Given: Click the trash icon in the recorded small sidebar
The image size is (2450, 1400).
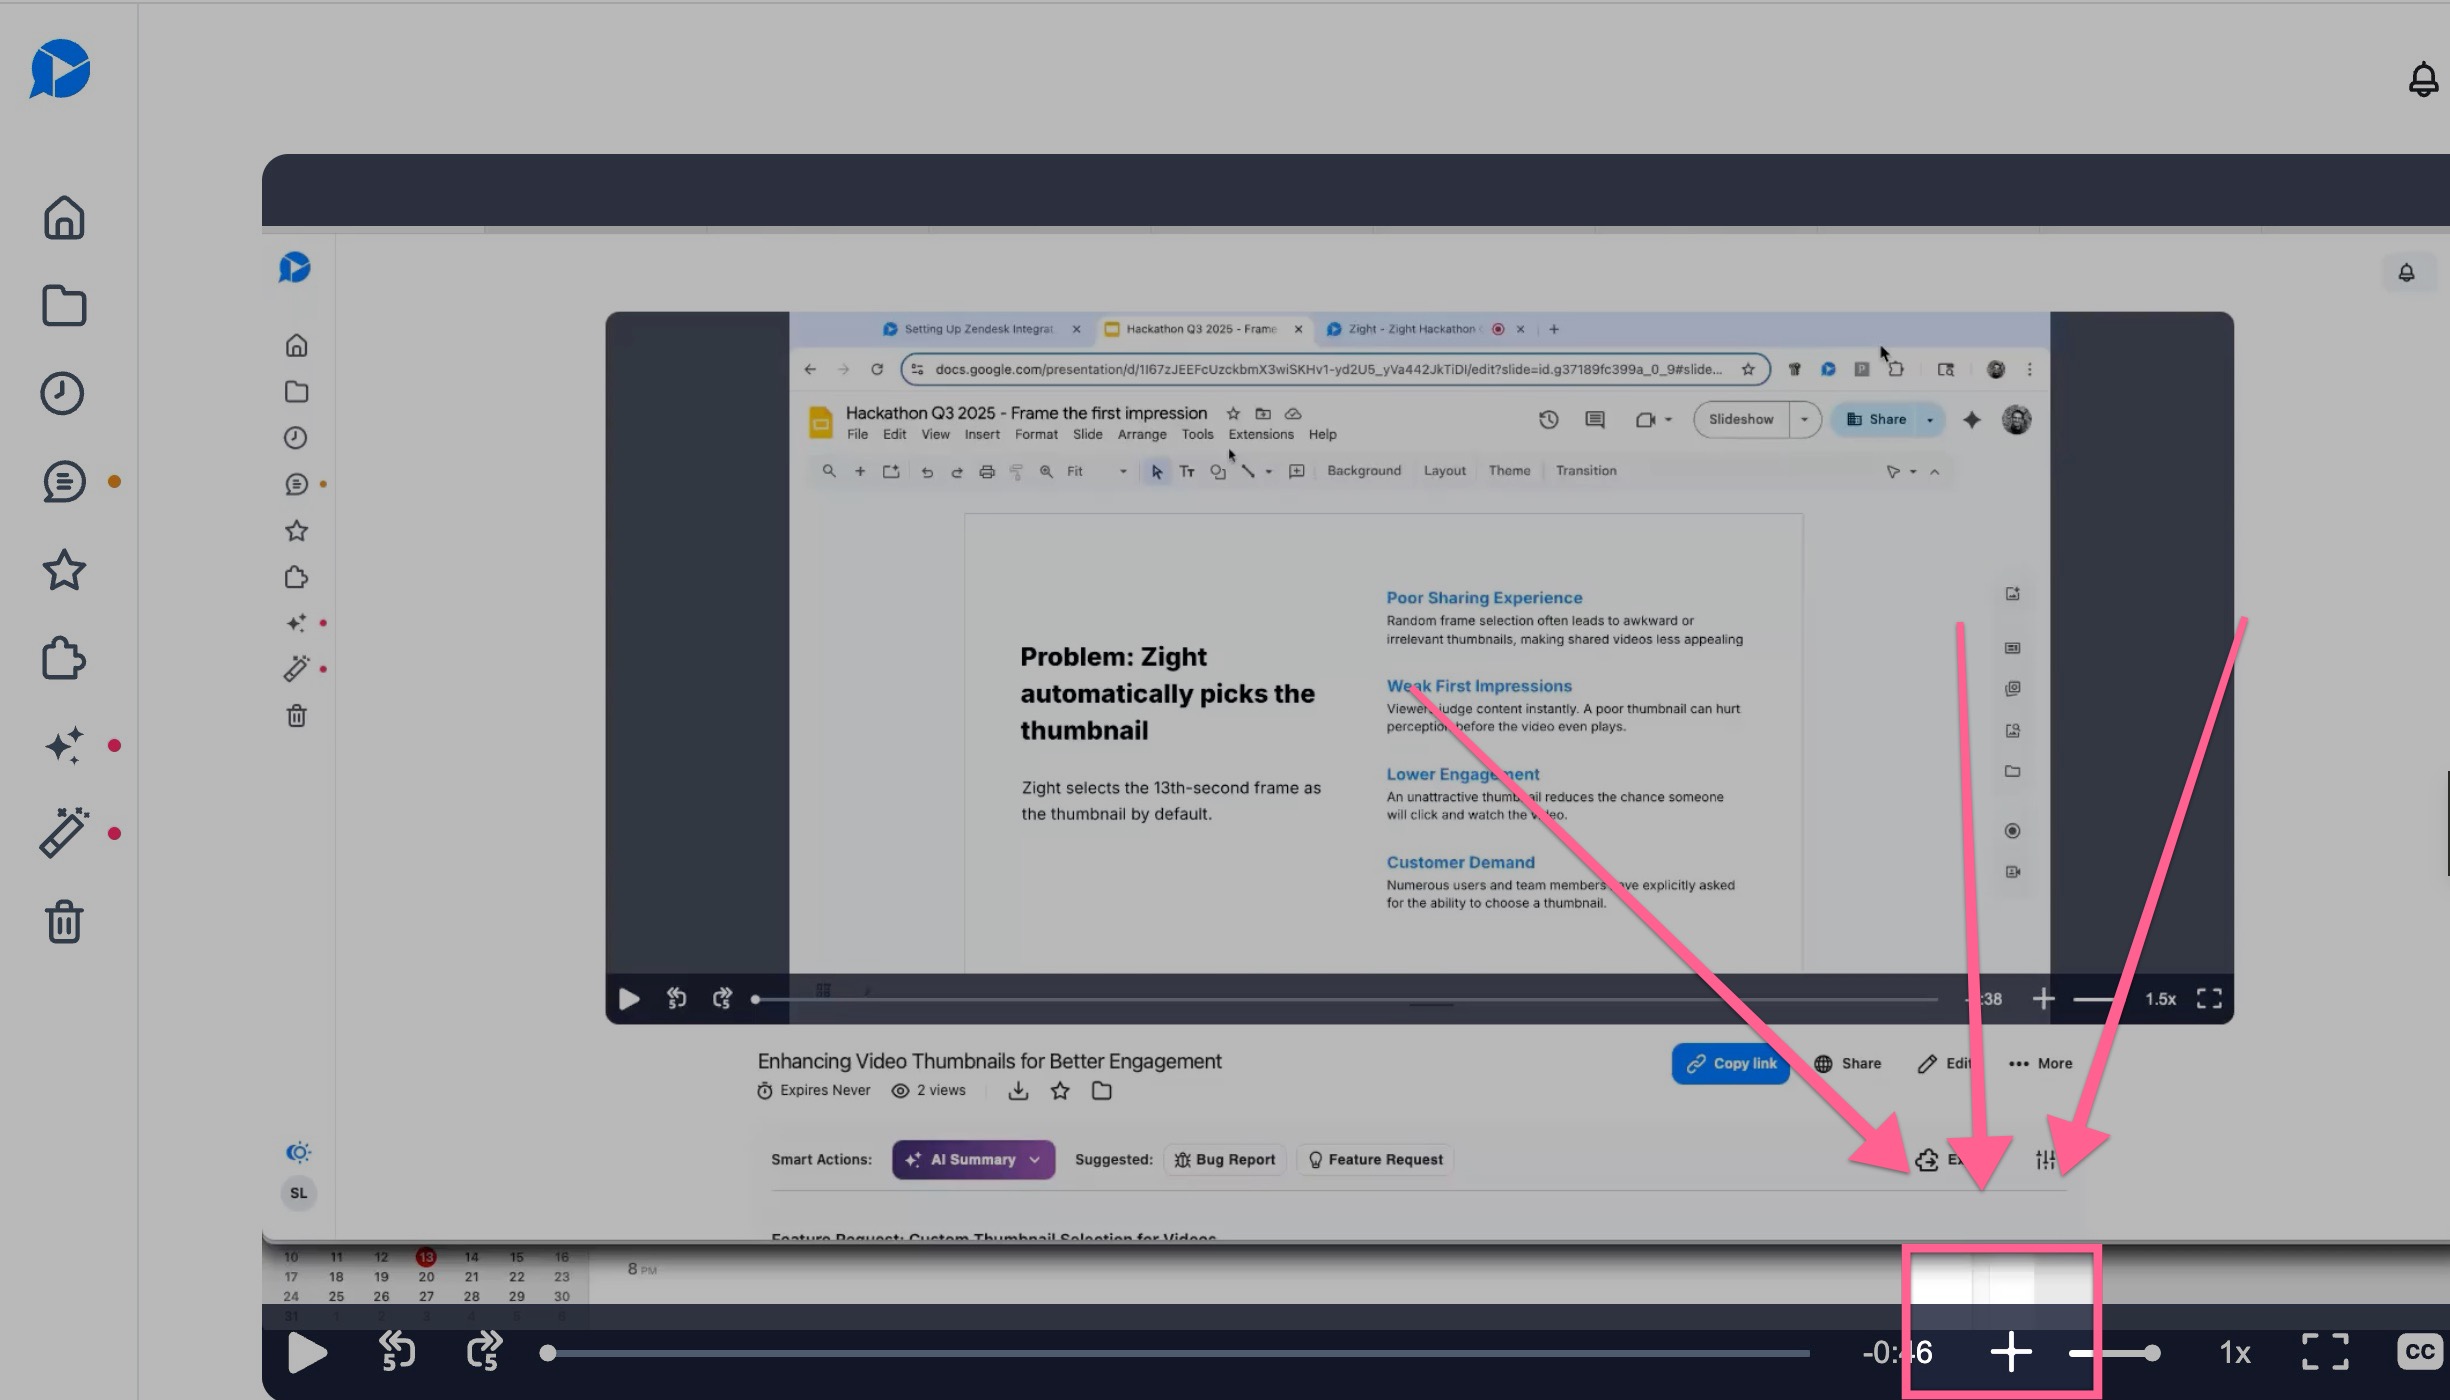Looking at the screenshot, I should tap(296, 716).
